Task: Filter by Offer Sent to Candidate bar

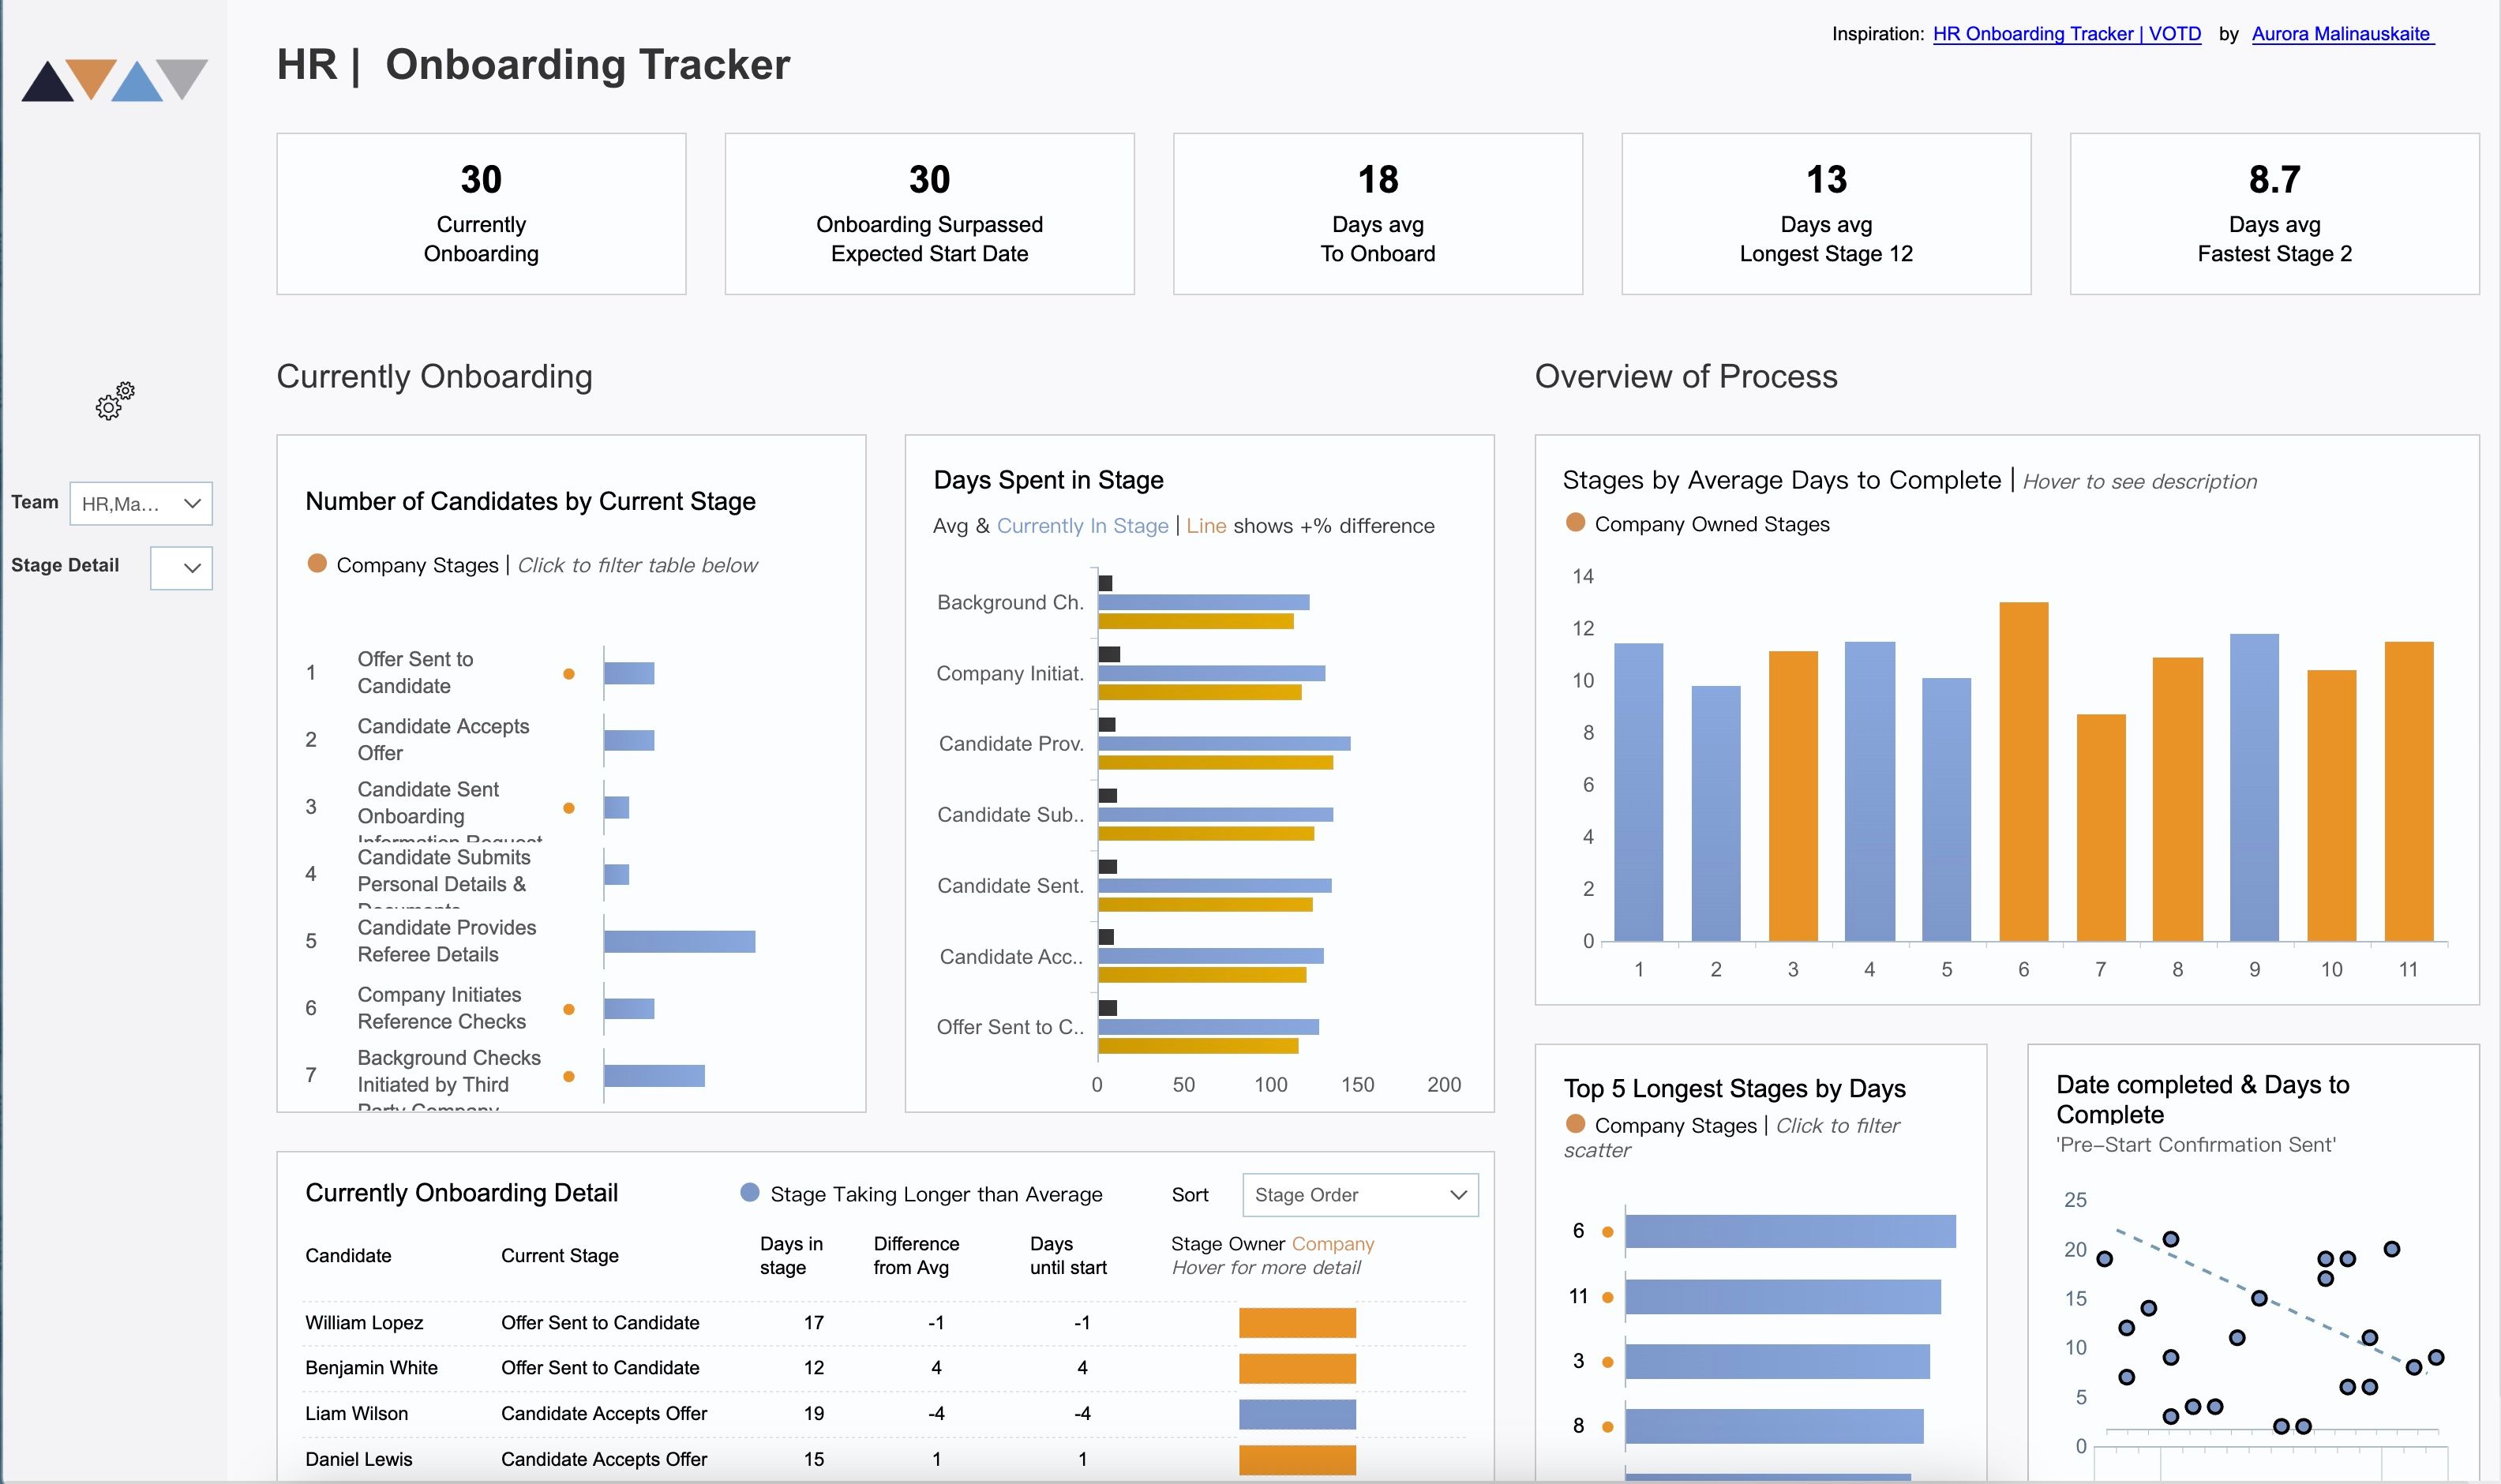Action: coord(629,673)
